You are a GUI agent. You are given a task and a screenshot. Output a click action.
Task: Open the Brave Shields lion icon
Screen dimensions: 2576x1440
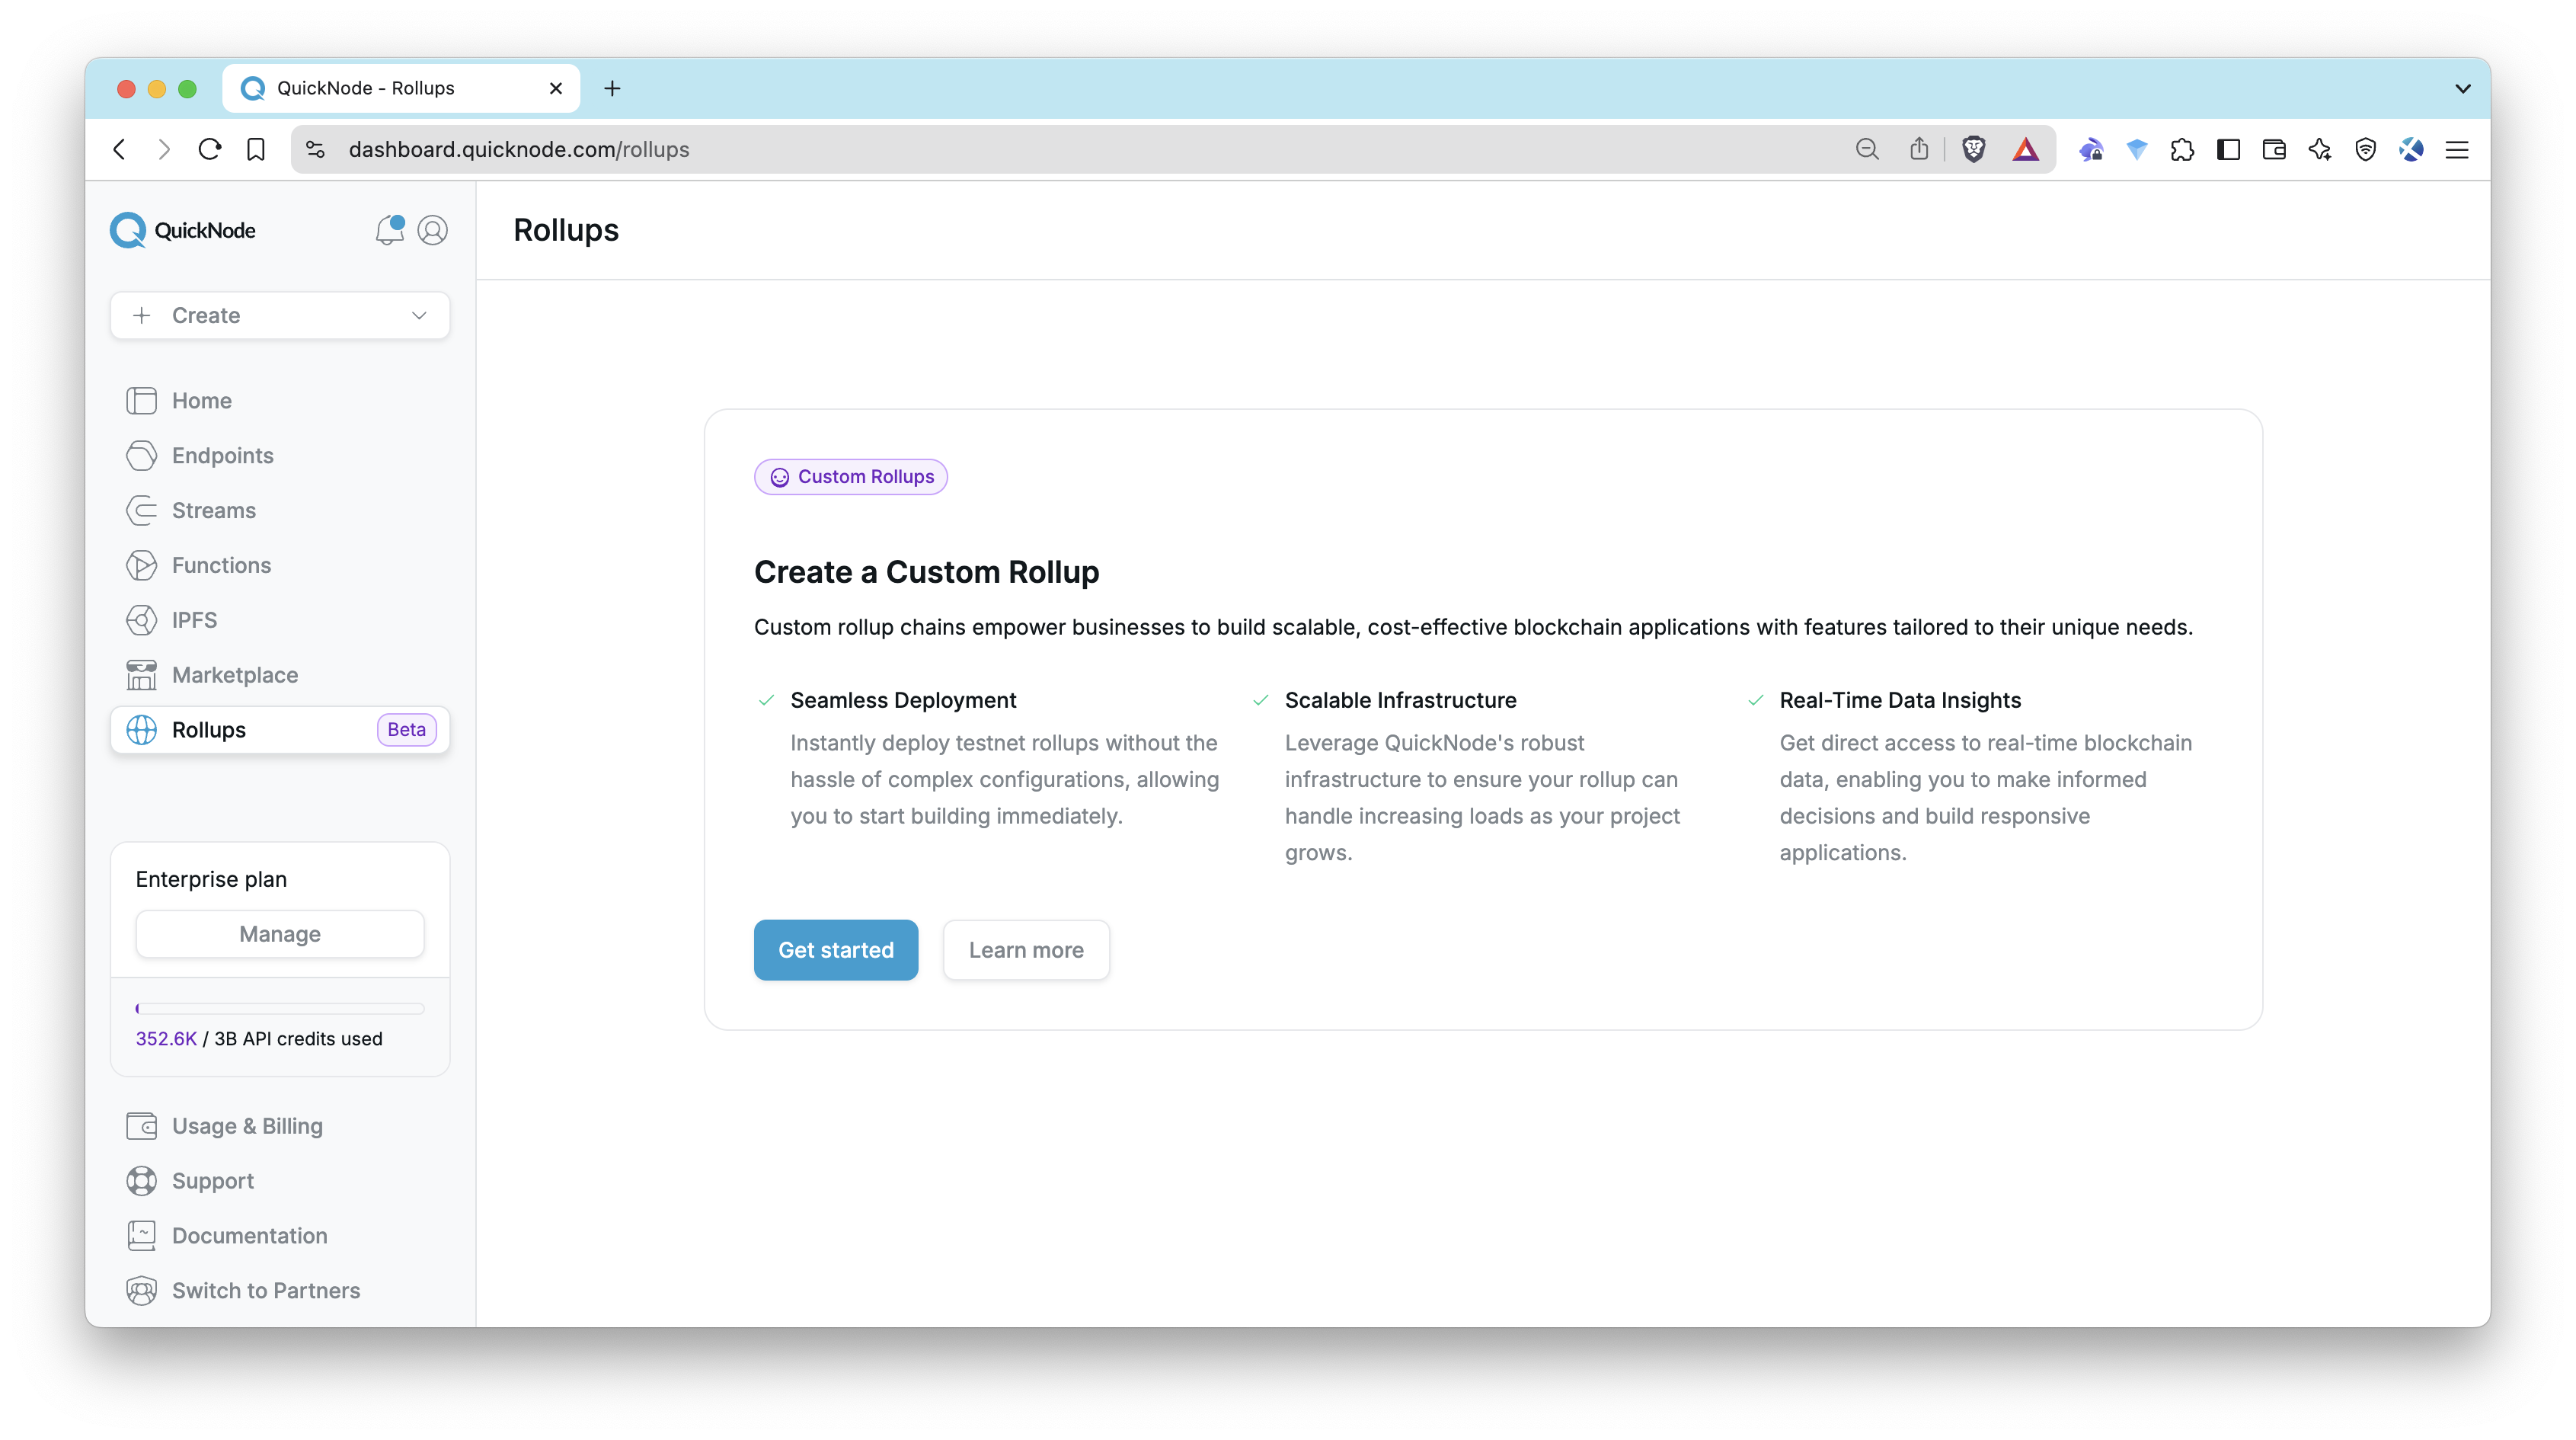pos(1973,149)
